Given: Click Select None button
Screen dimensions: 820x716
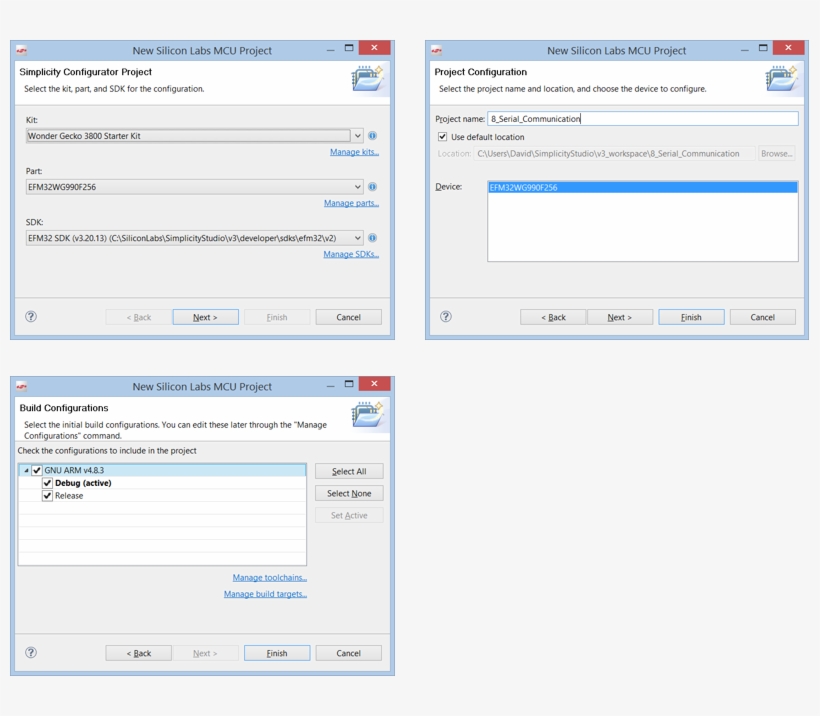Looking at the screenshot, I should pos(349,493).
